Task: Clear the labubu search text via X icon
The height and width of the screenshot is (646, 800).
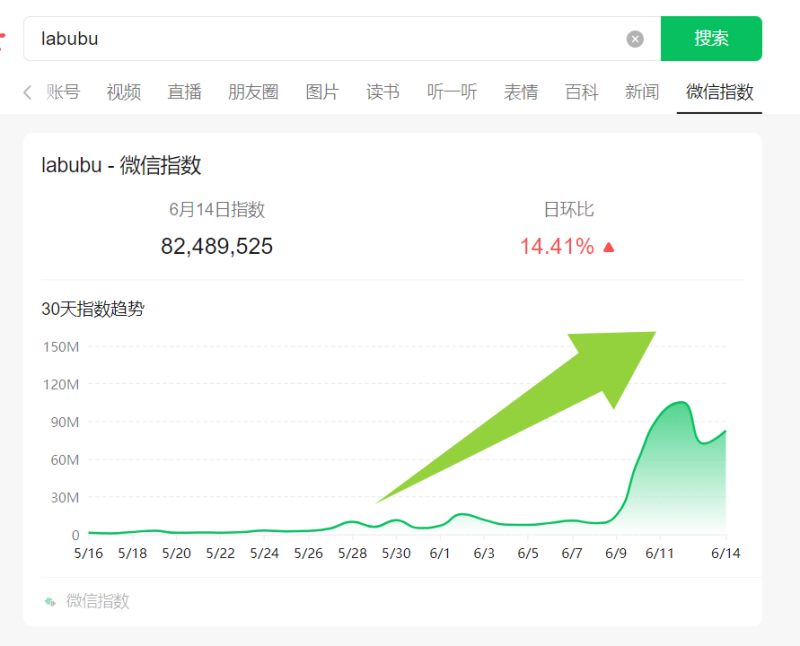Action: pos(634,38)
